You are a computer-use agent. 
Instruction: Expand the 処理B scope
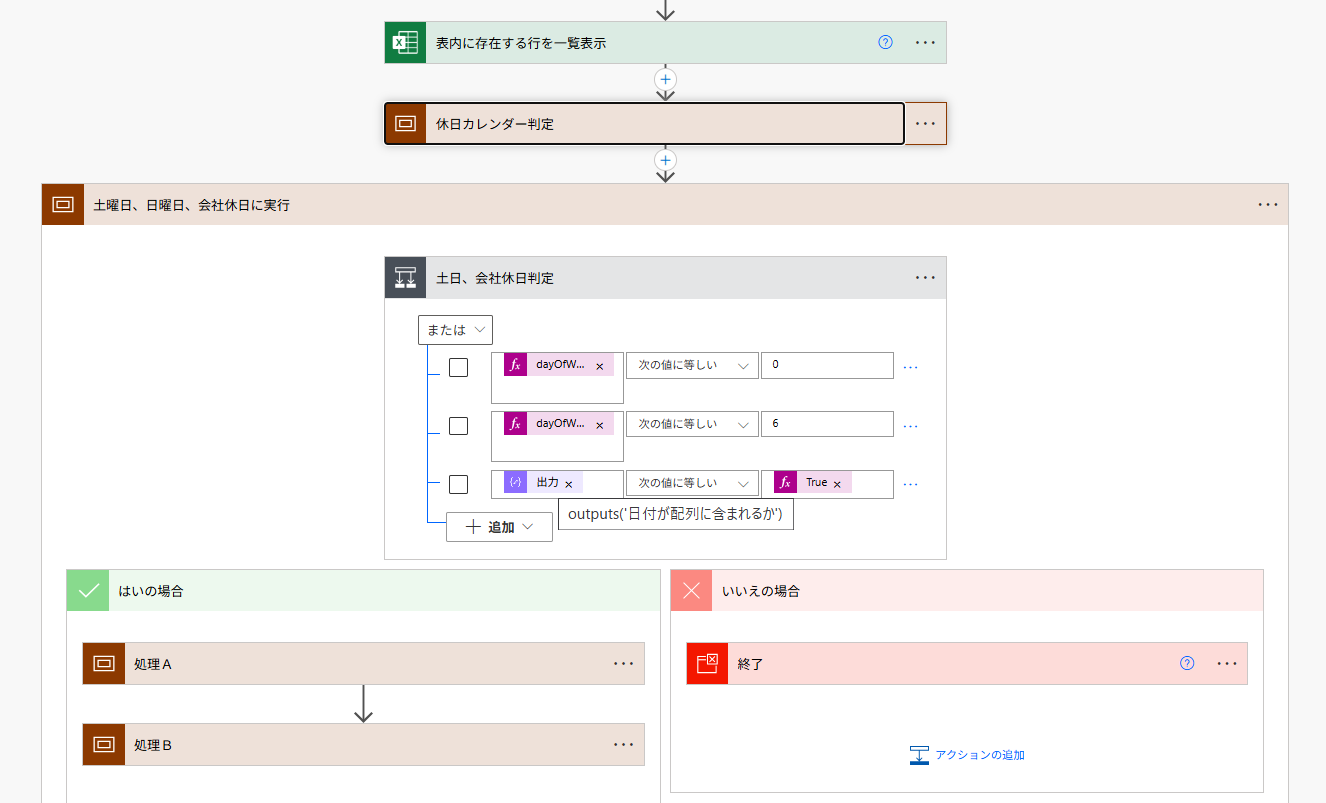tap(364, 745)
